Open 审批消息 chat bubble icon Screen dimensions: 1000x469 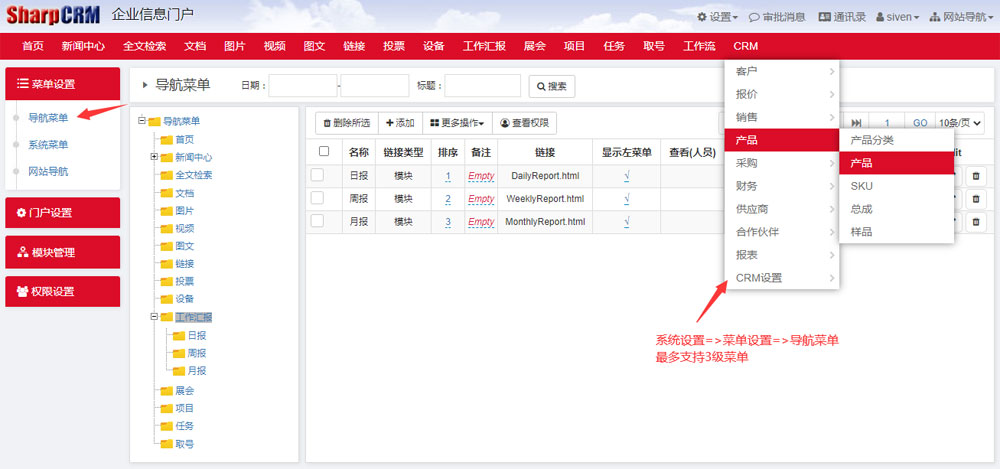(x=755, y=17)
